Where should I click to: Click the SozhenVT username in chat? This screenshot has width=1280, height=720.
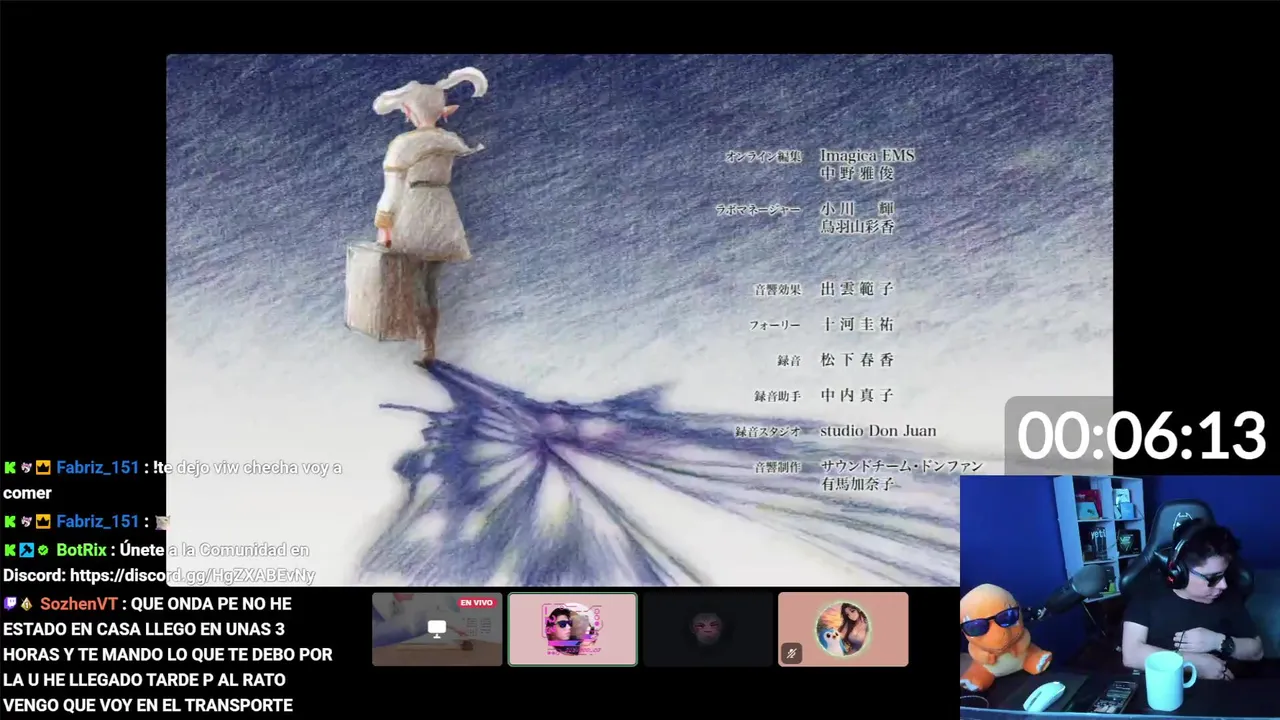(x=79, y=604)
